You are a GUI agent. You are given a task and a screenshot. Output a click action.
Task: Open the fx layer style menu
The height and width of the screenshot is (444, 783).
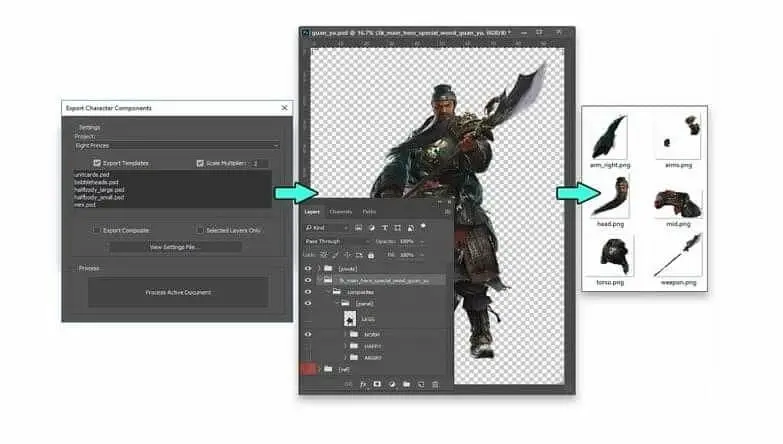[x=363, y=384]
